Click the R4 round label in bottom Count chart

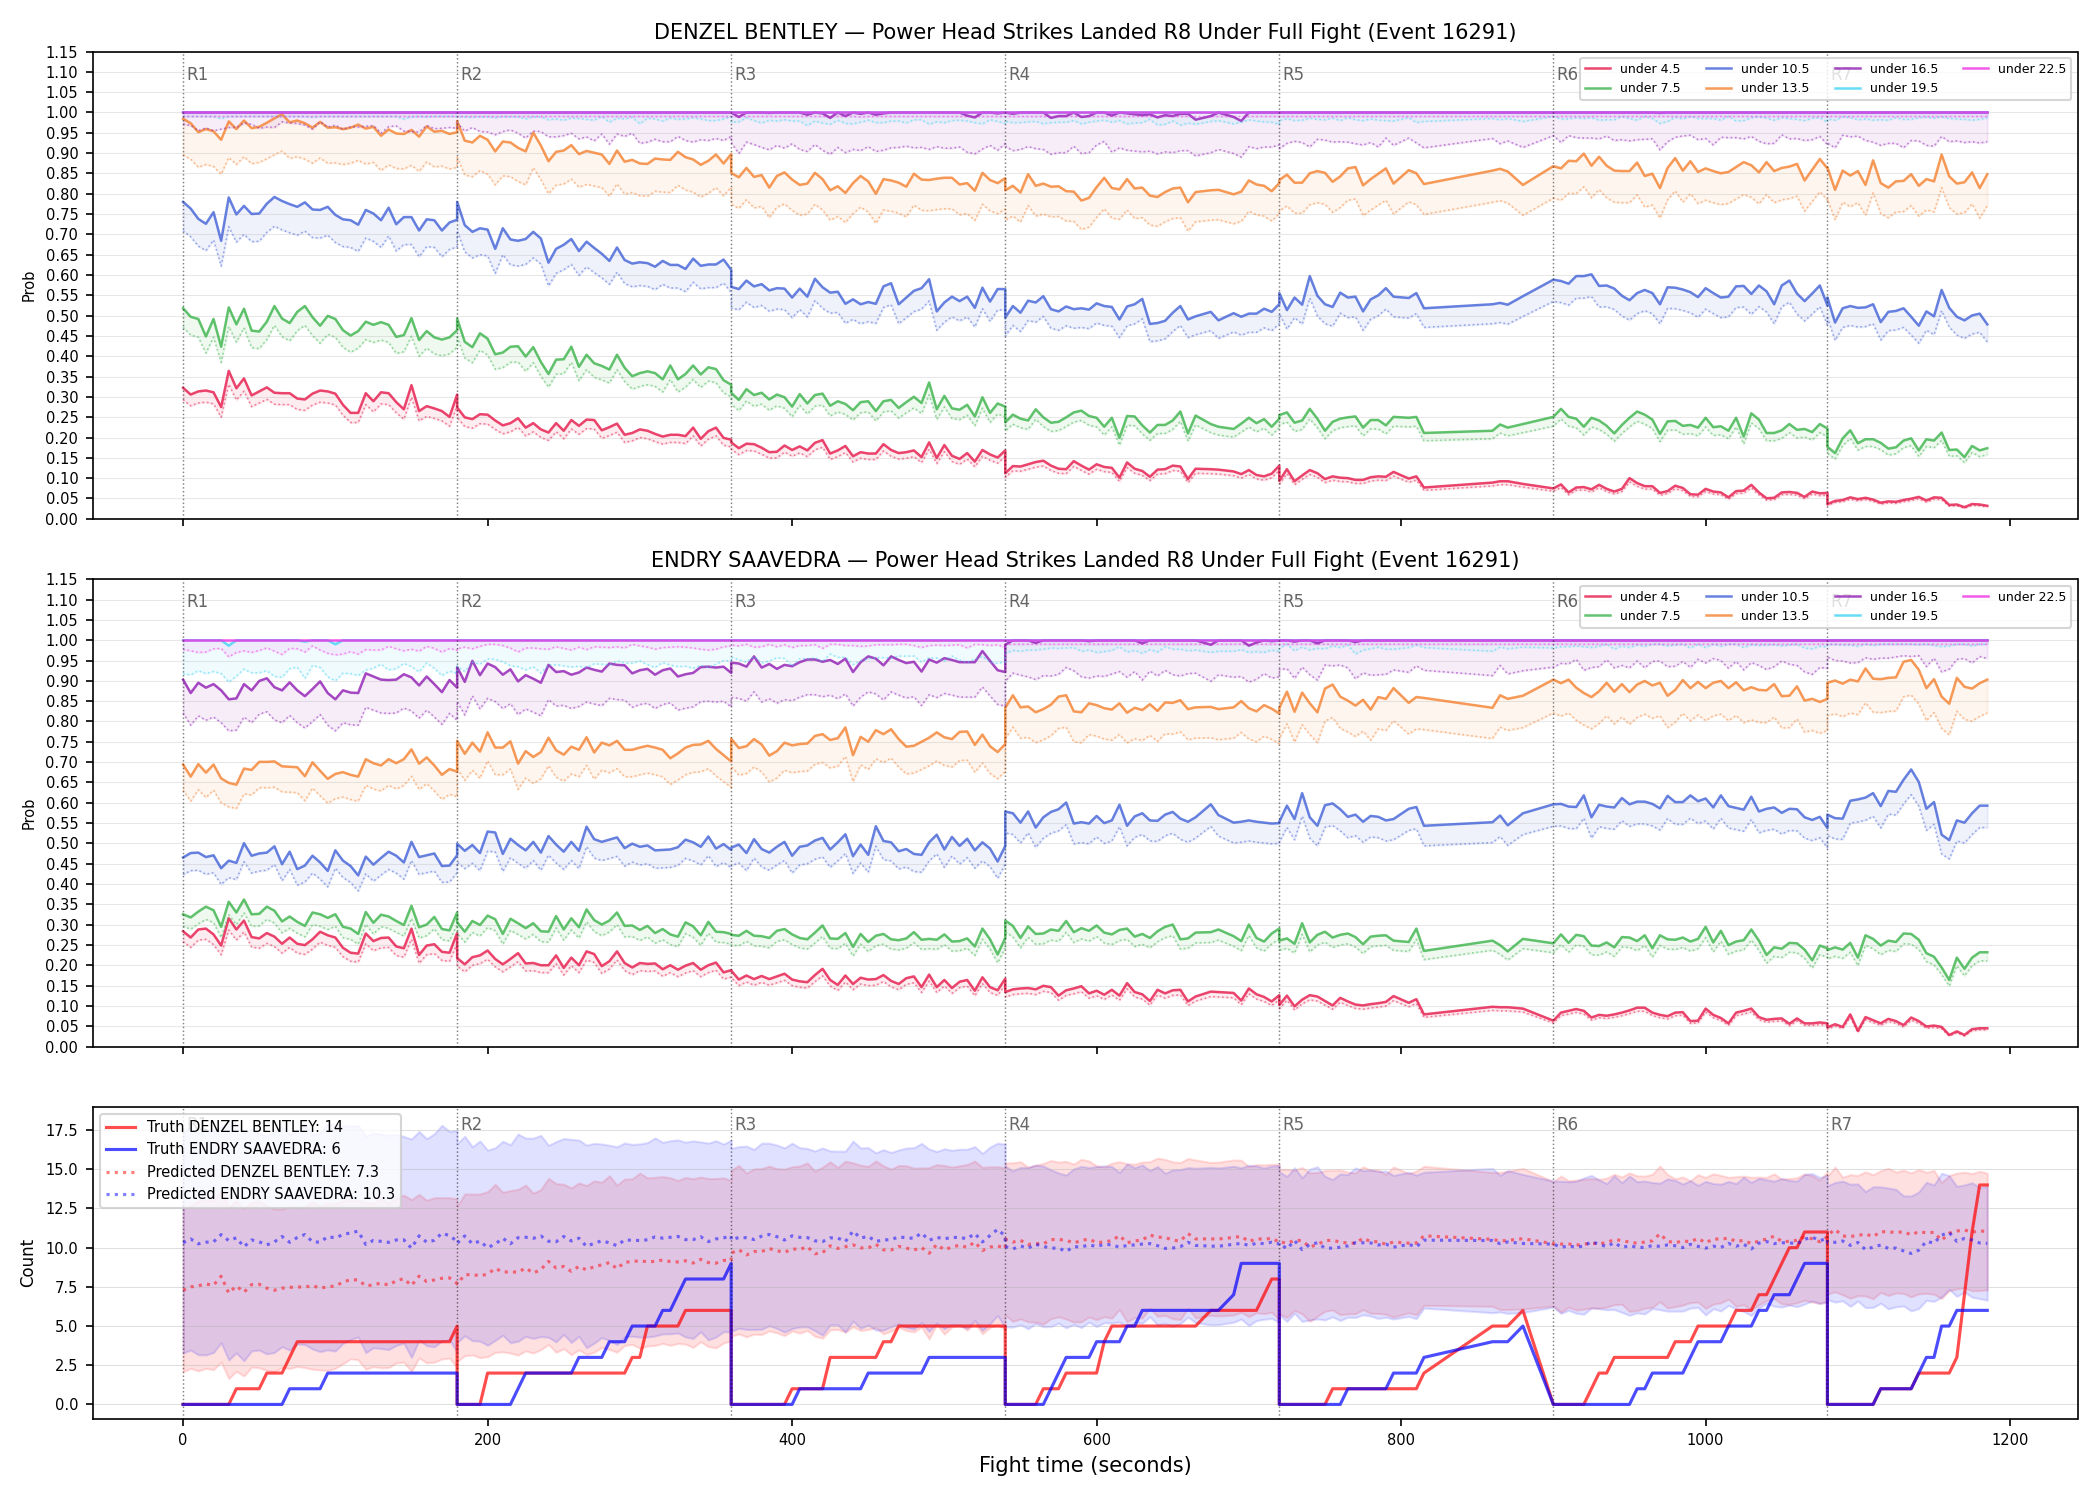click(1019, 1124)
